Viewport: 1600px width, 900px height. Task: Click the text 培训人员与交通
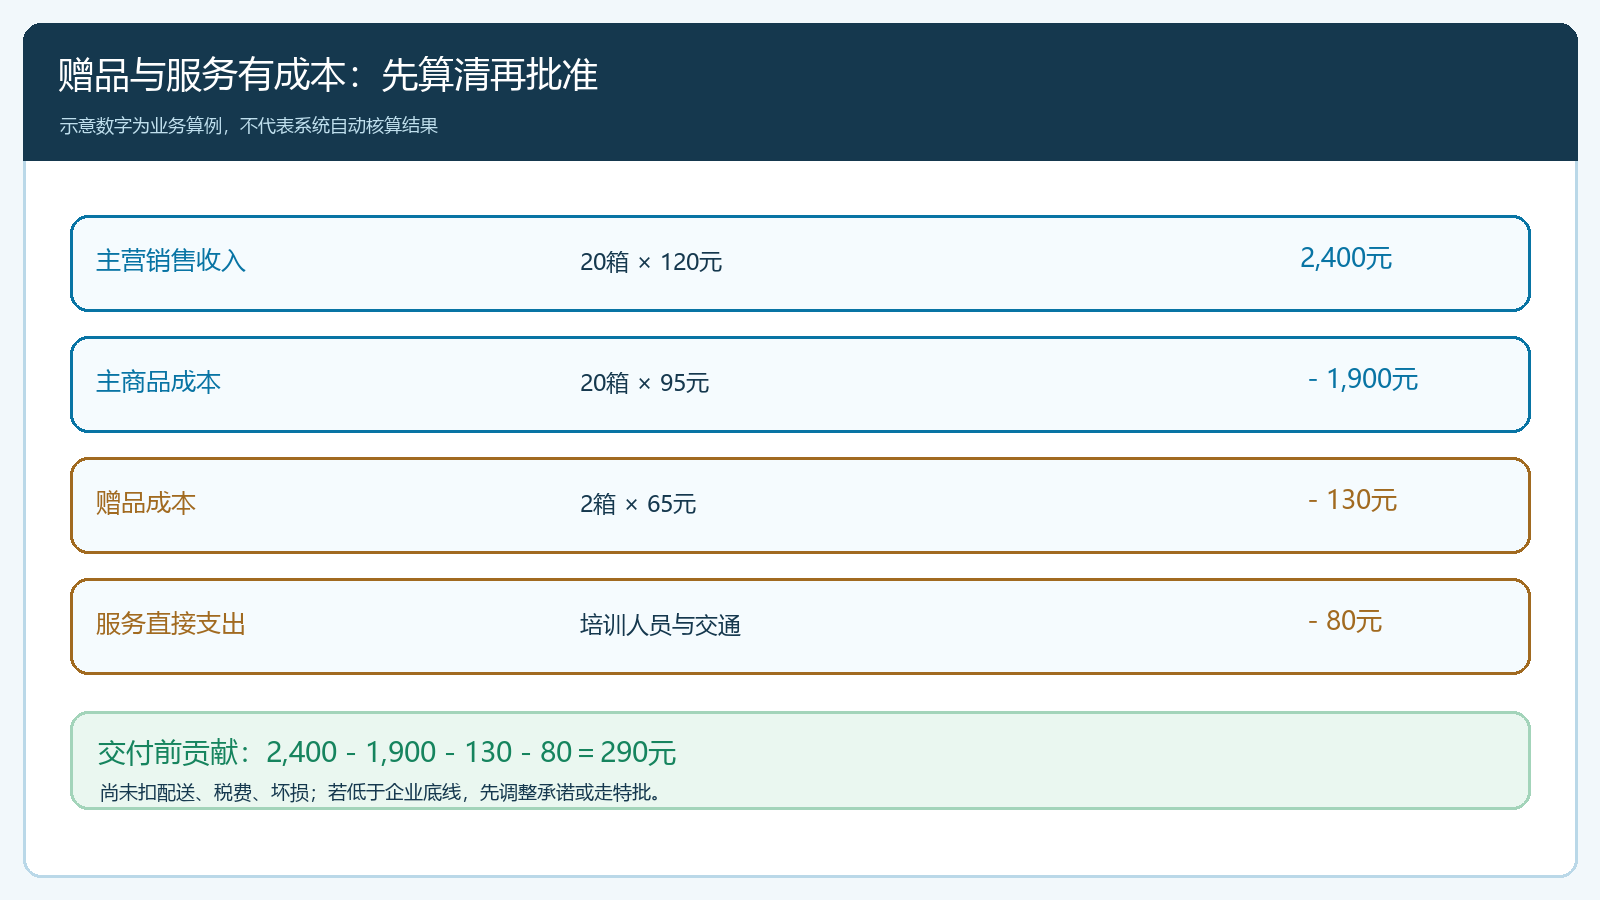(660, 625)
